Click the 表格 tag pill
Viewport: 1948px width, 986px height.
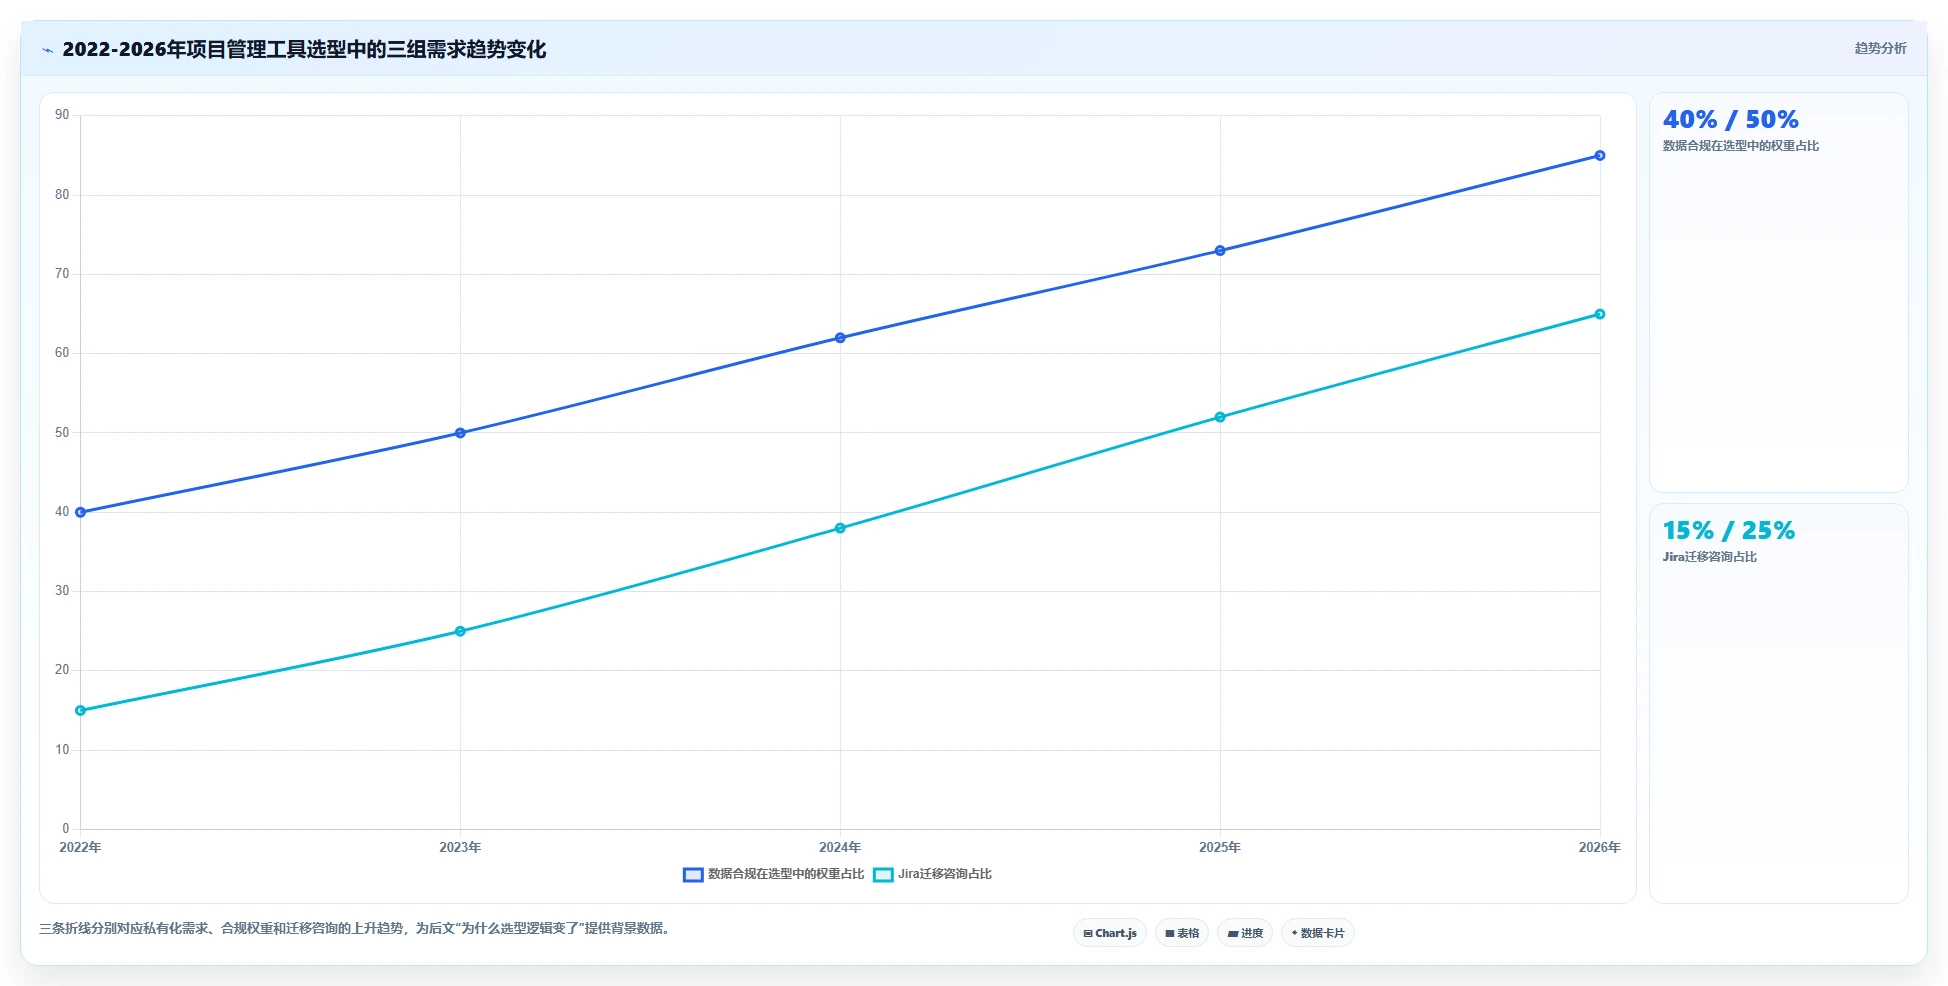(1182, 933)
